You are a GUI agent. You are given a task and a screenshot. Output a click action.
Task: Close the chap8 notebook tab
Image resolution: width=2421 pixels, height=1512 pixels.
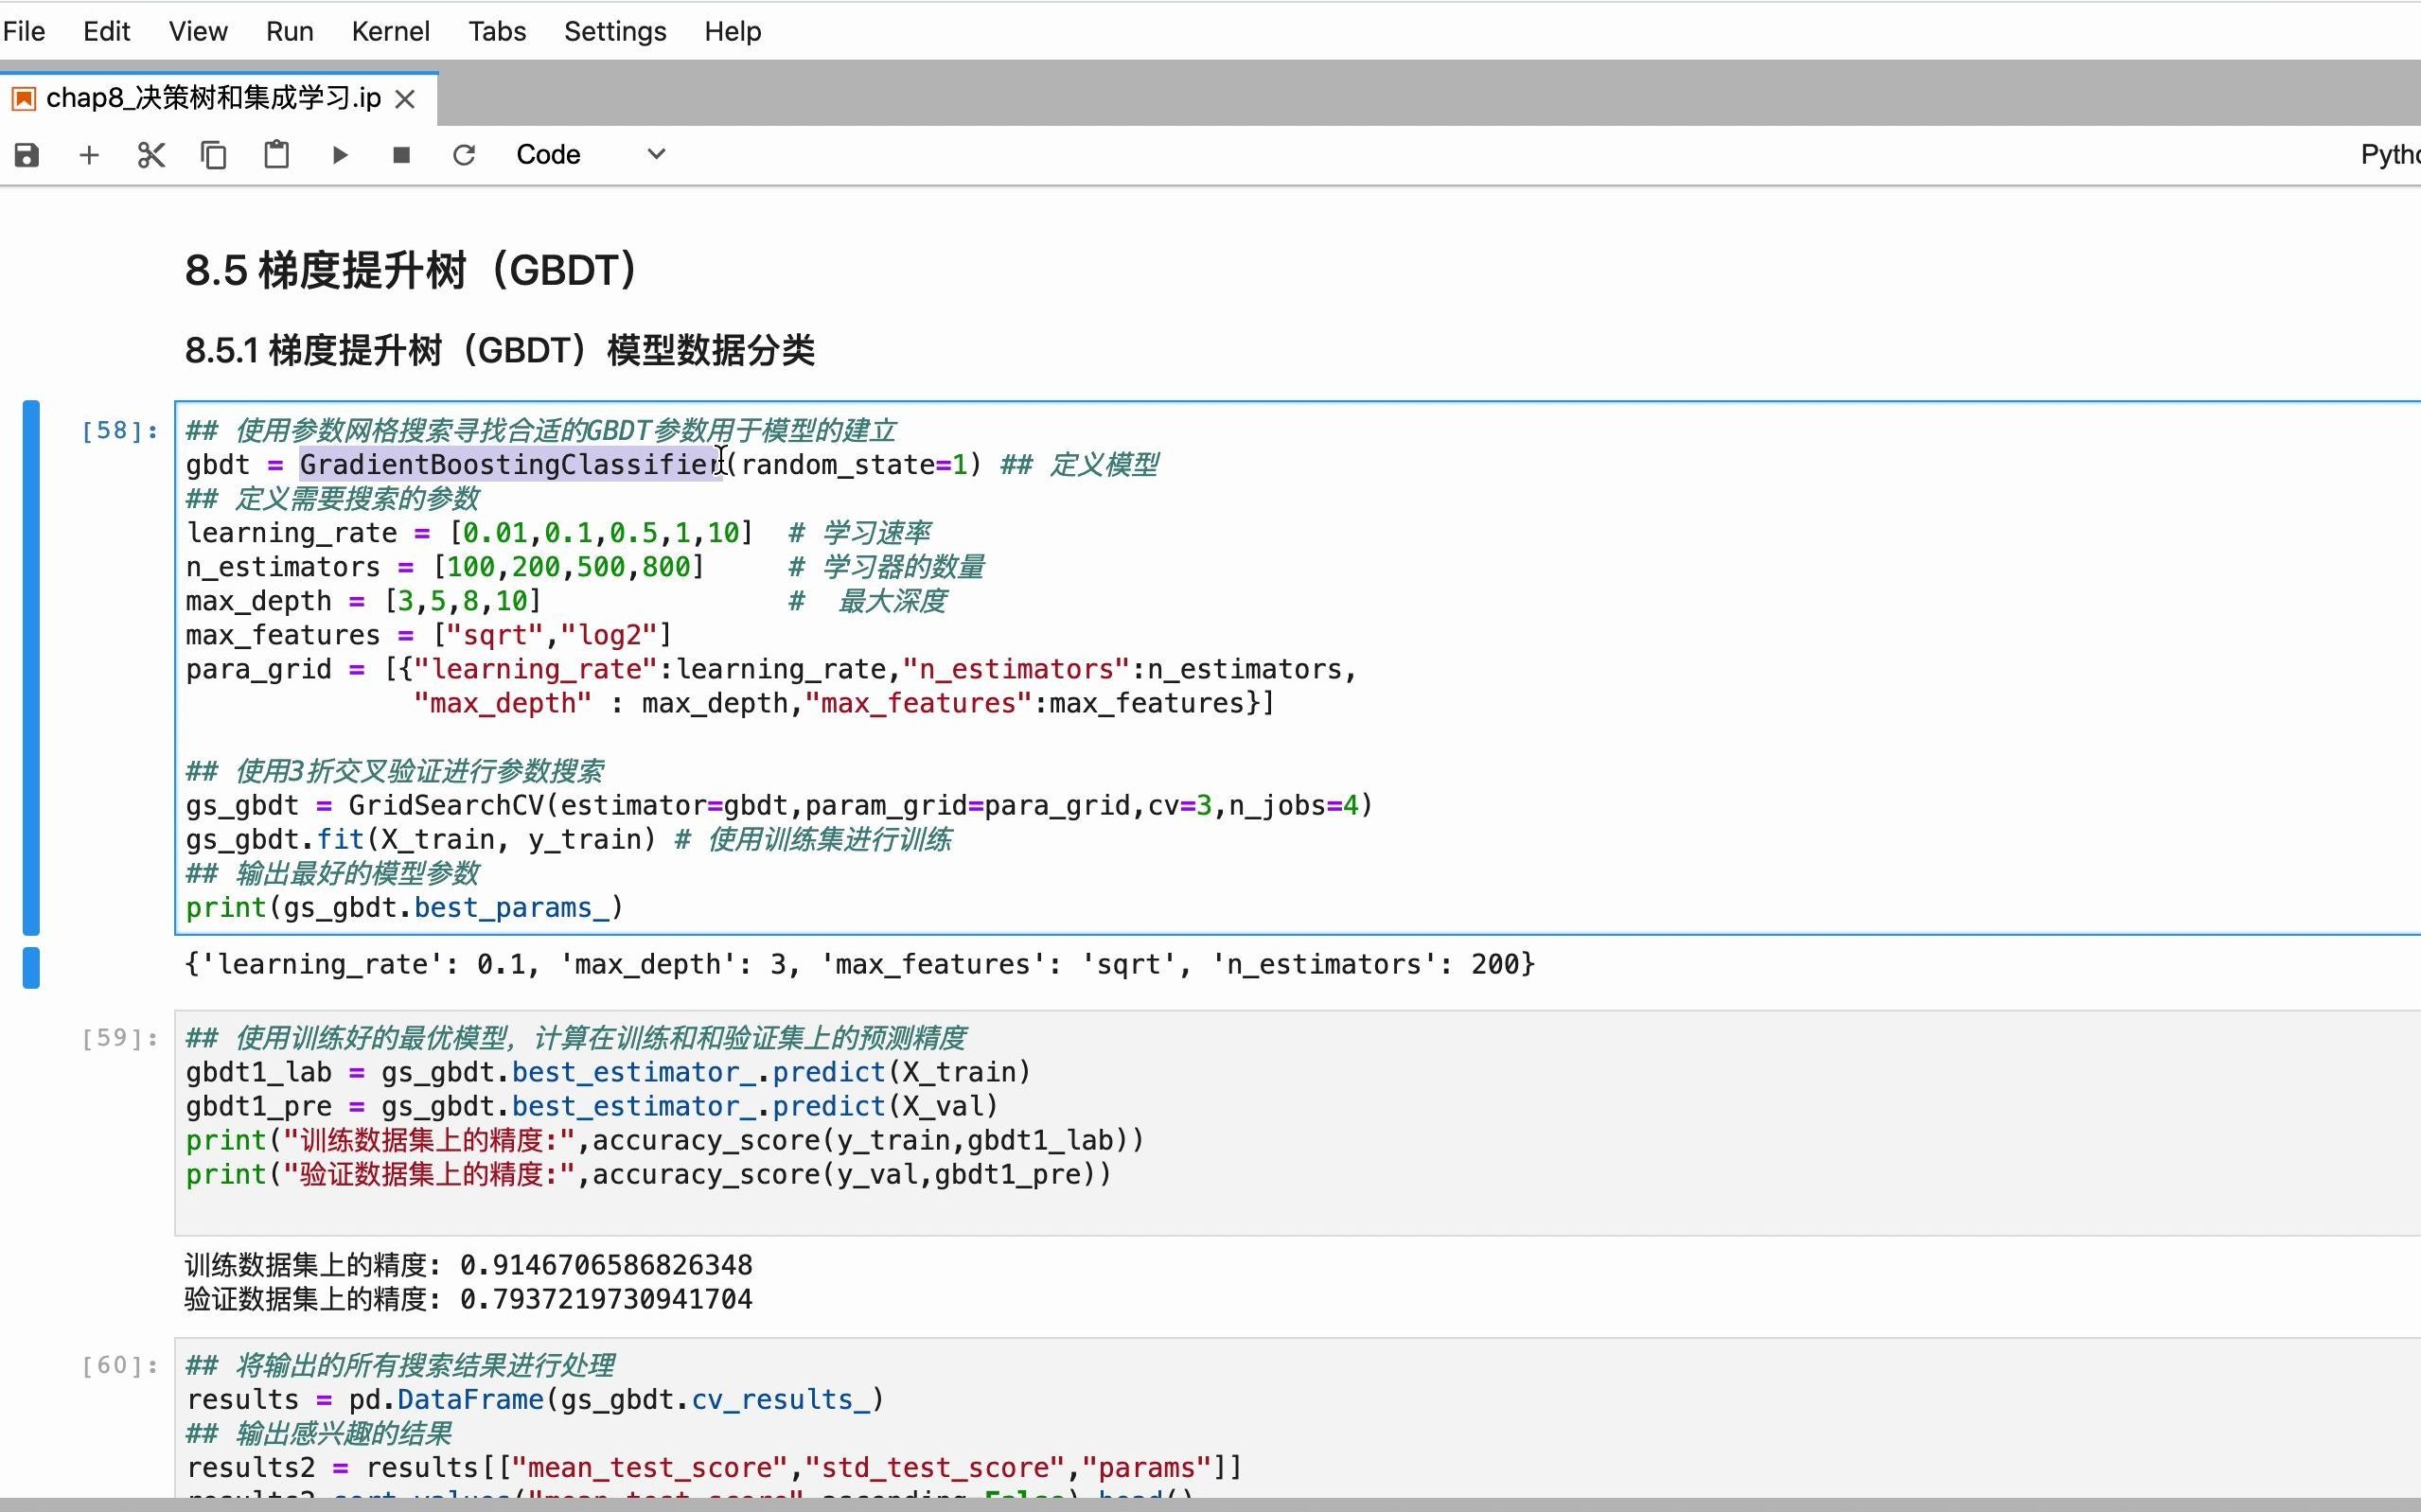405,99
